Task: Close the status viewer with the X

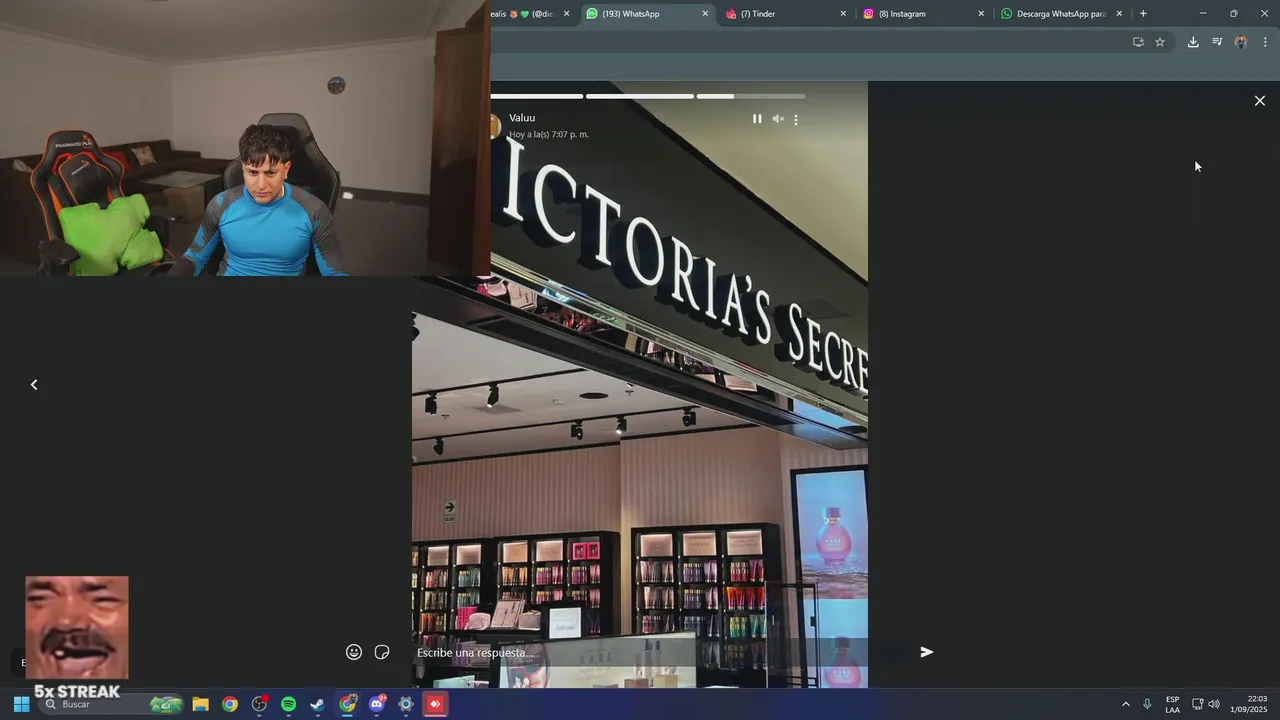Action: (1260, 101)
